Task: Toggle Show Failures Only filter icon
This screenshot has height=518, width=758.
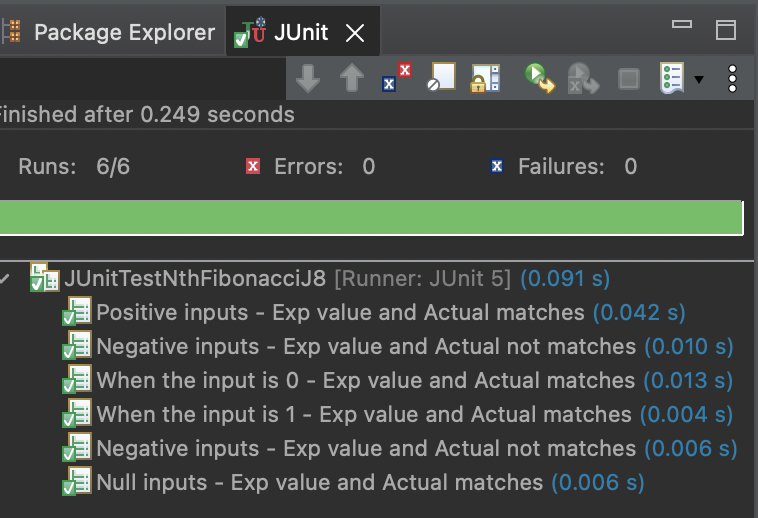Action: coord(397,78)
